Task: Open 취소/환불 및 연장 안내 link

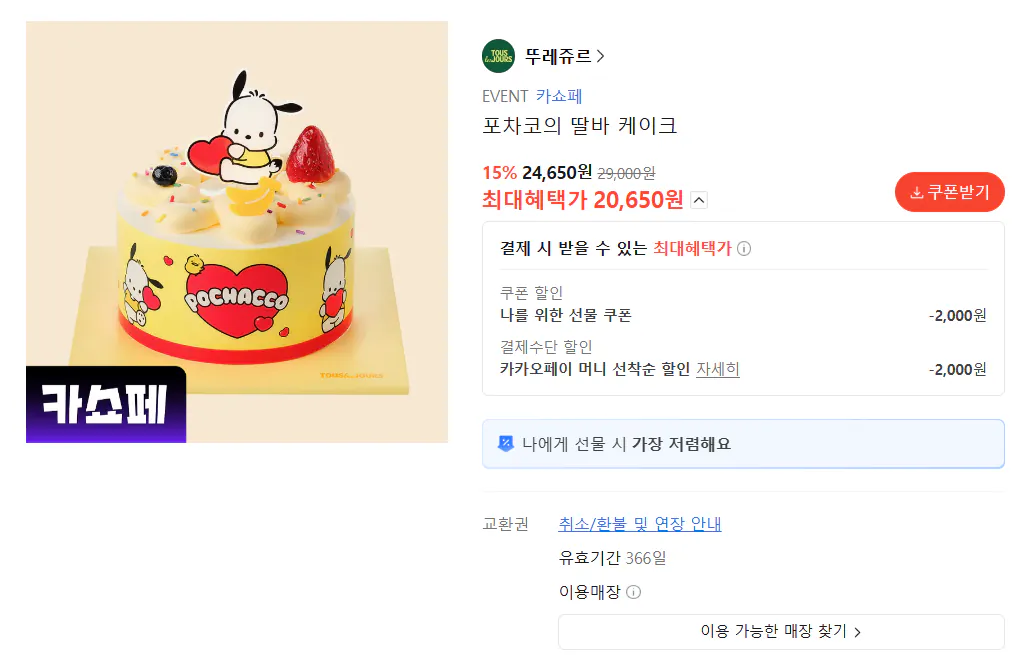Action: (x=641, y=523)
